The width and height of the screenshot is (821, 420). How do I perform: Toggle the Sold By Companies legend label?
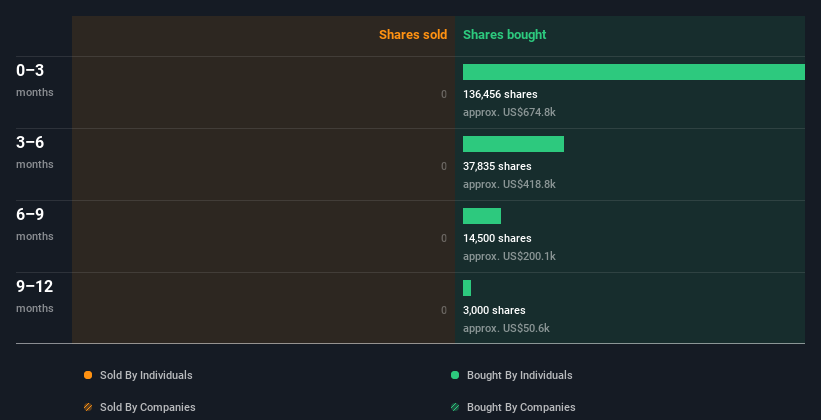148,407
